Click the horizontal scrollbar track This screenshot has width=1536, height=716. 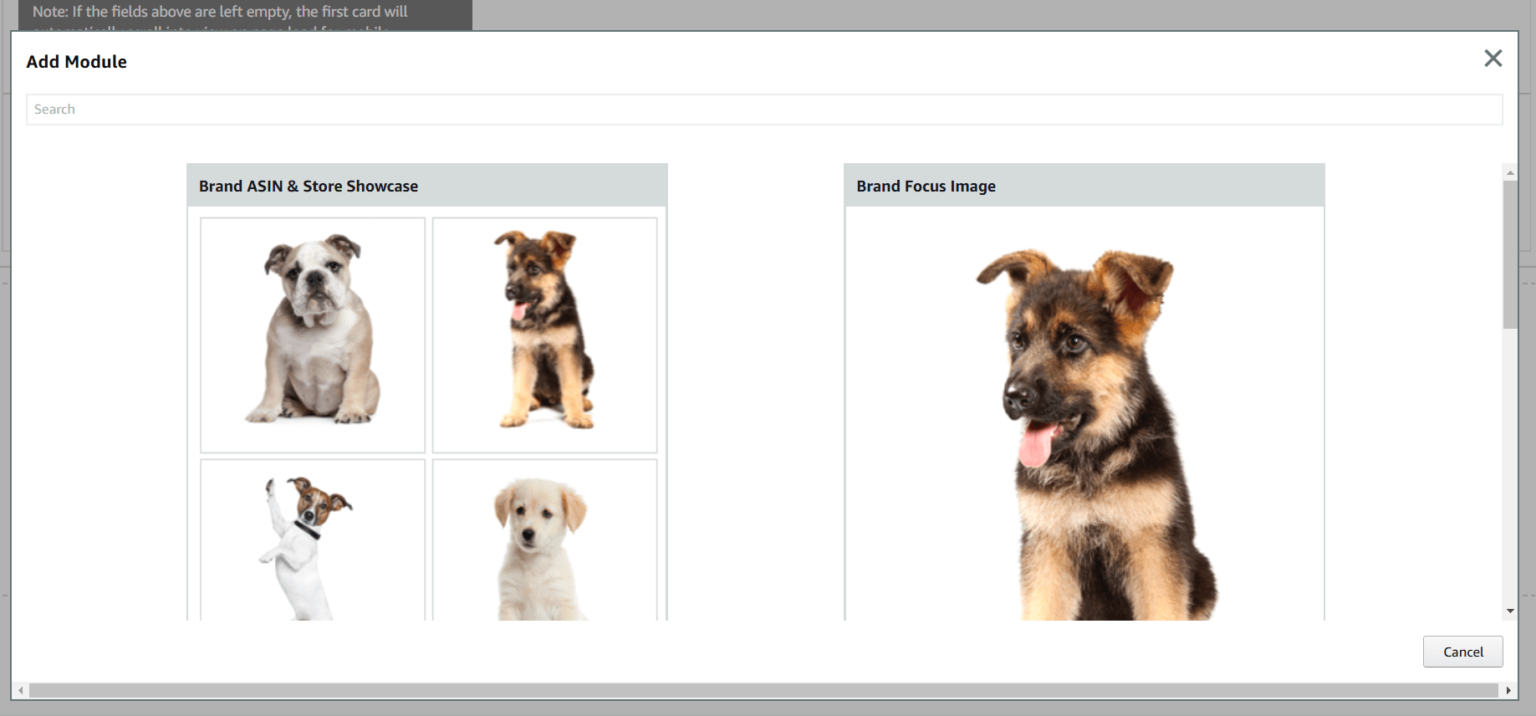pos(760,690)
